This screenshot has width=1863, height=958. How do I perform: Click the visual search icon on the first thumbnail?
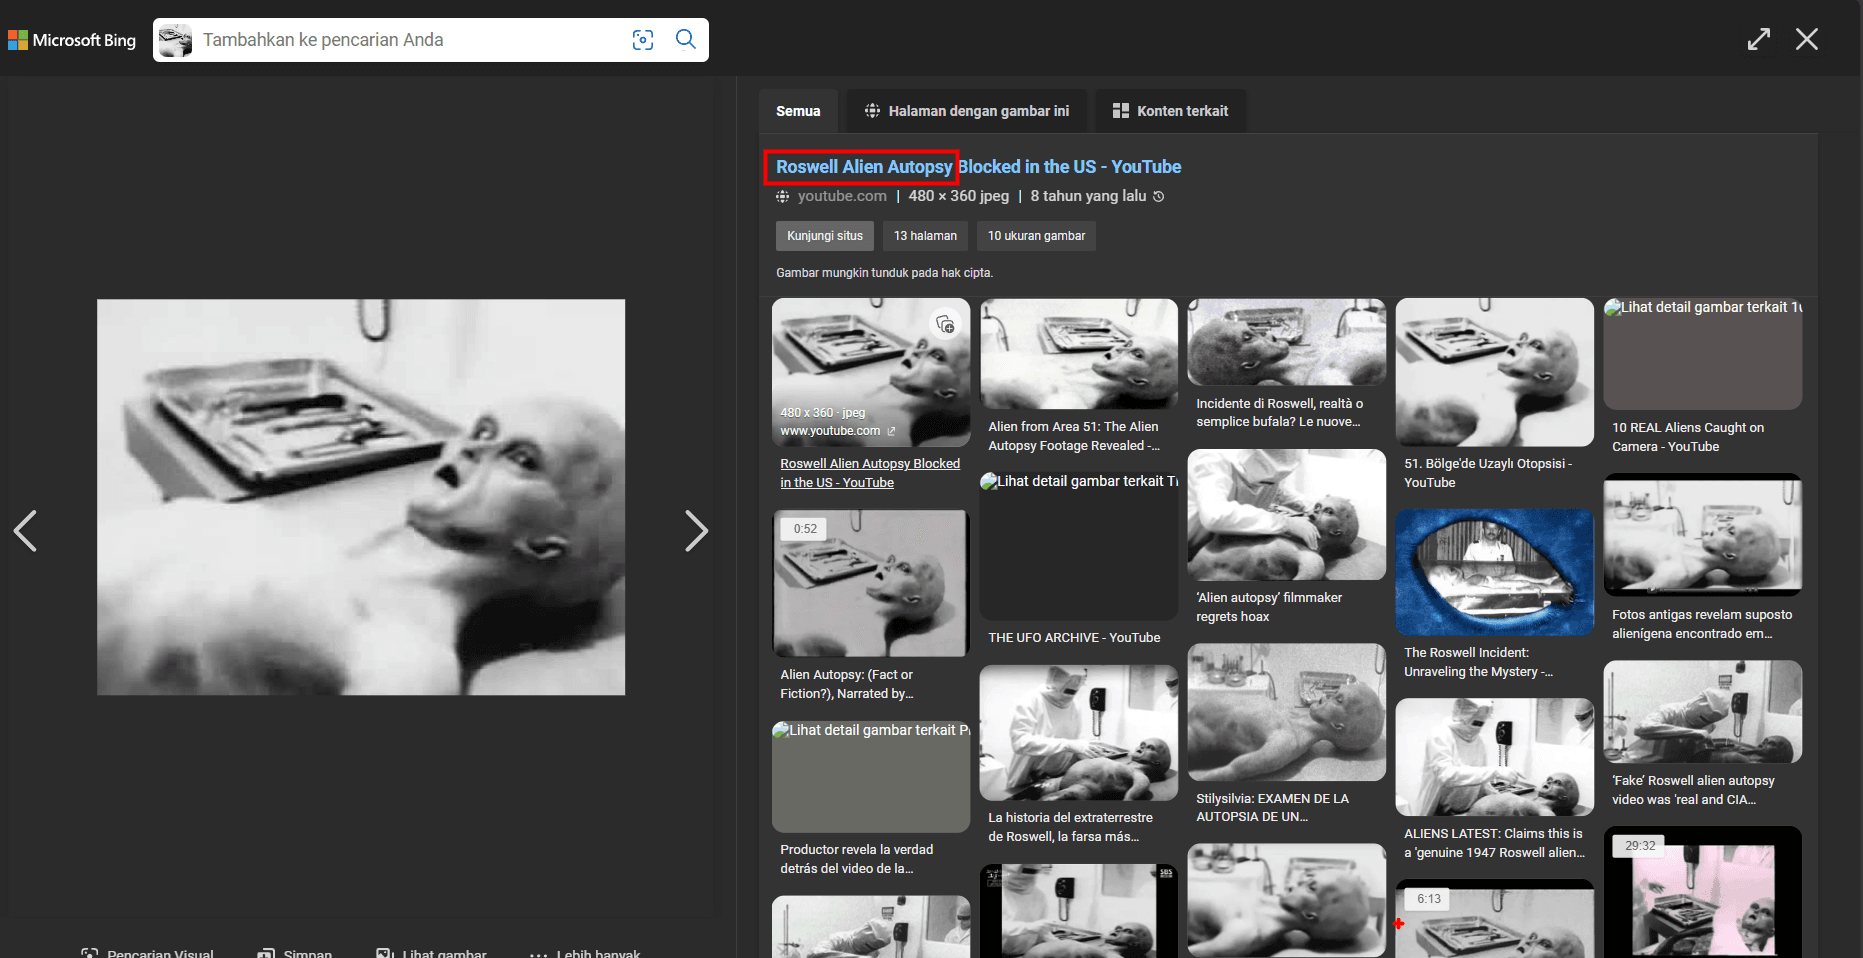click(x=945, y=324)
